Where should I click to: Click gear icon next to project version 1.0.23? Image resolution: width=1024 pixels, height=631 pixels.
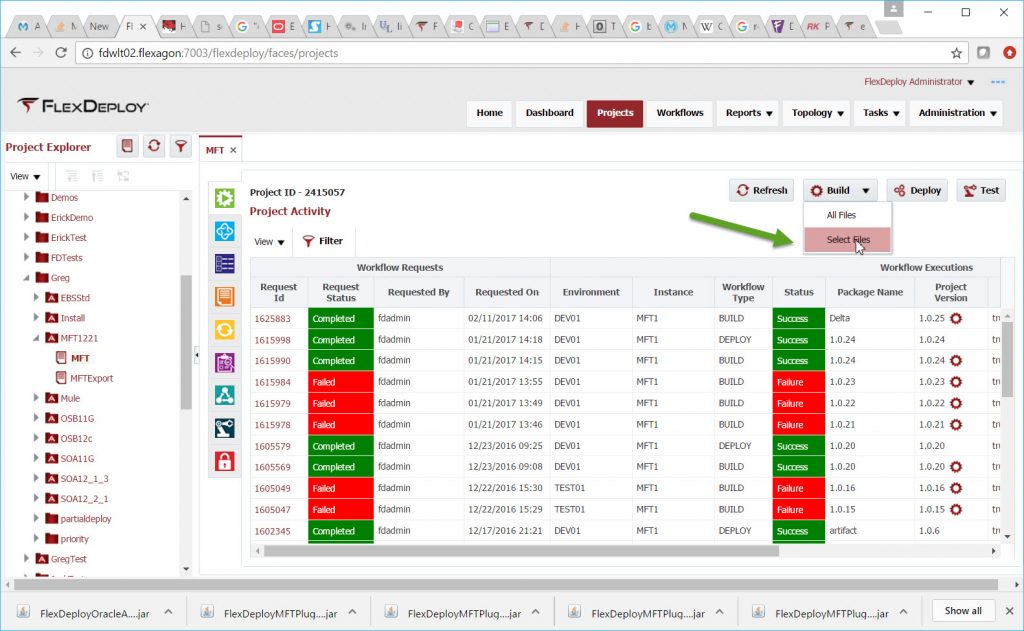tap(956, 381)
